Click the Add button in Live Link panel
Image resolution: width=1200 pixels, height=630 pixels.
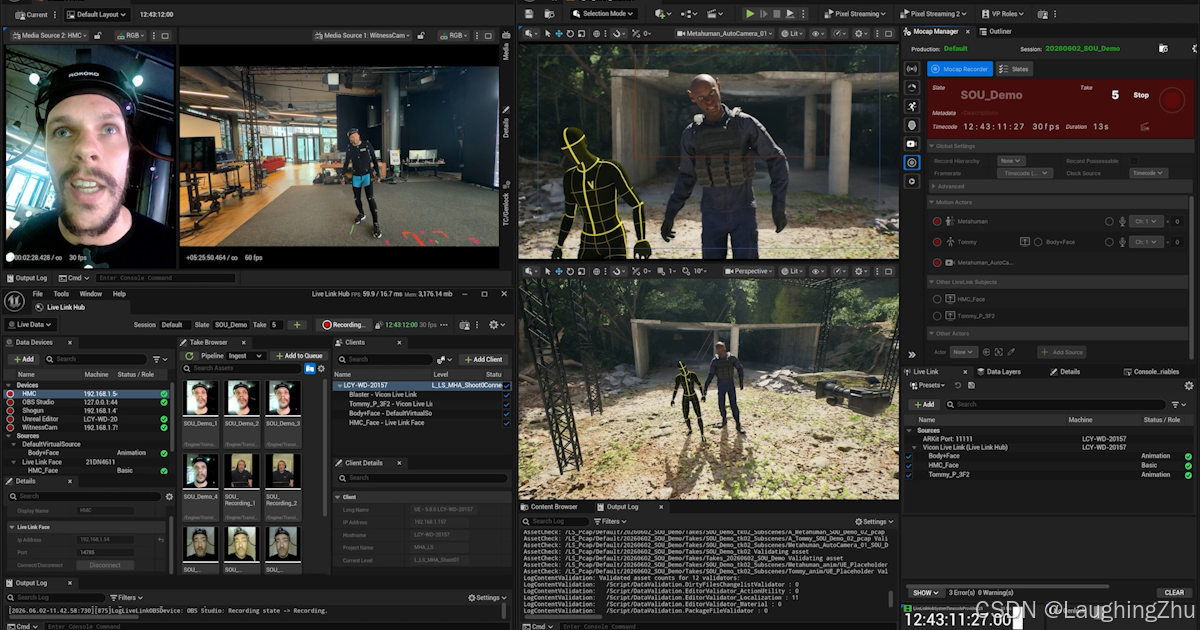[924, 404]
